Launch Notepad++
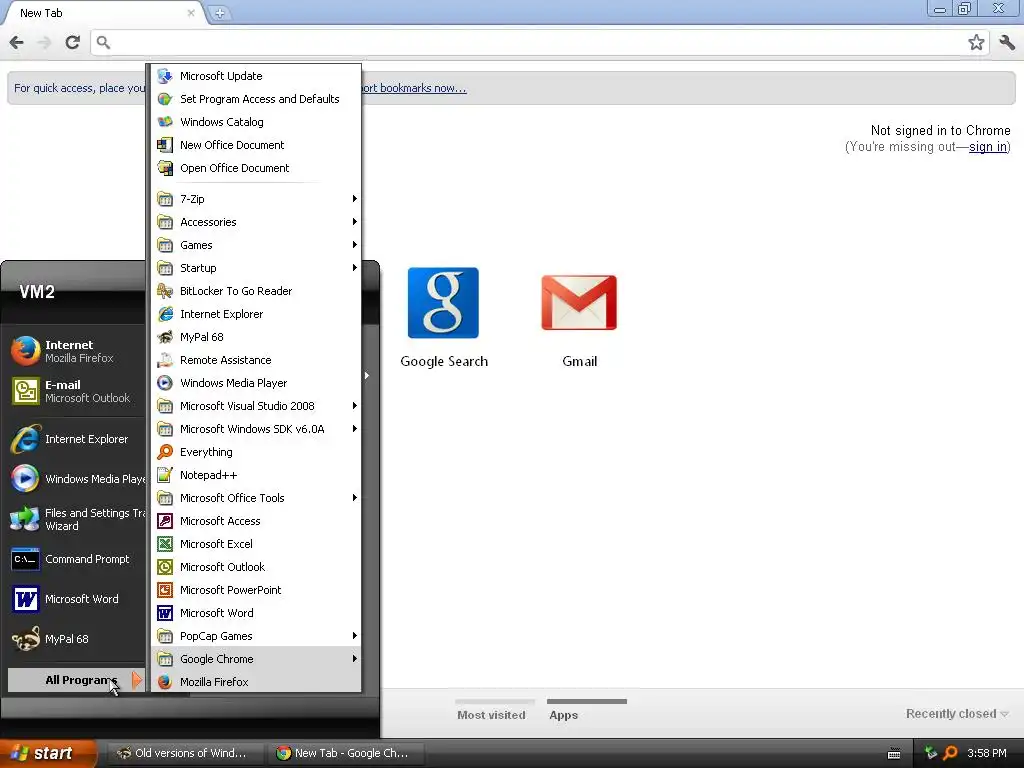 point(256,475)
